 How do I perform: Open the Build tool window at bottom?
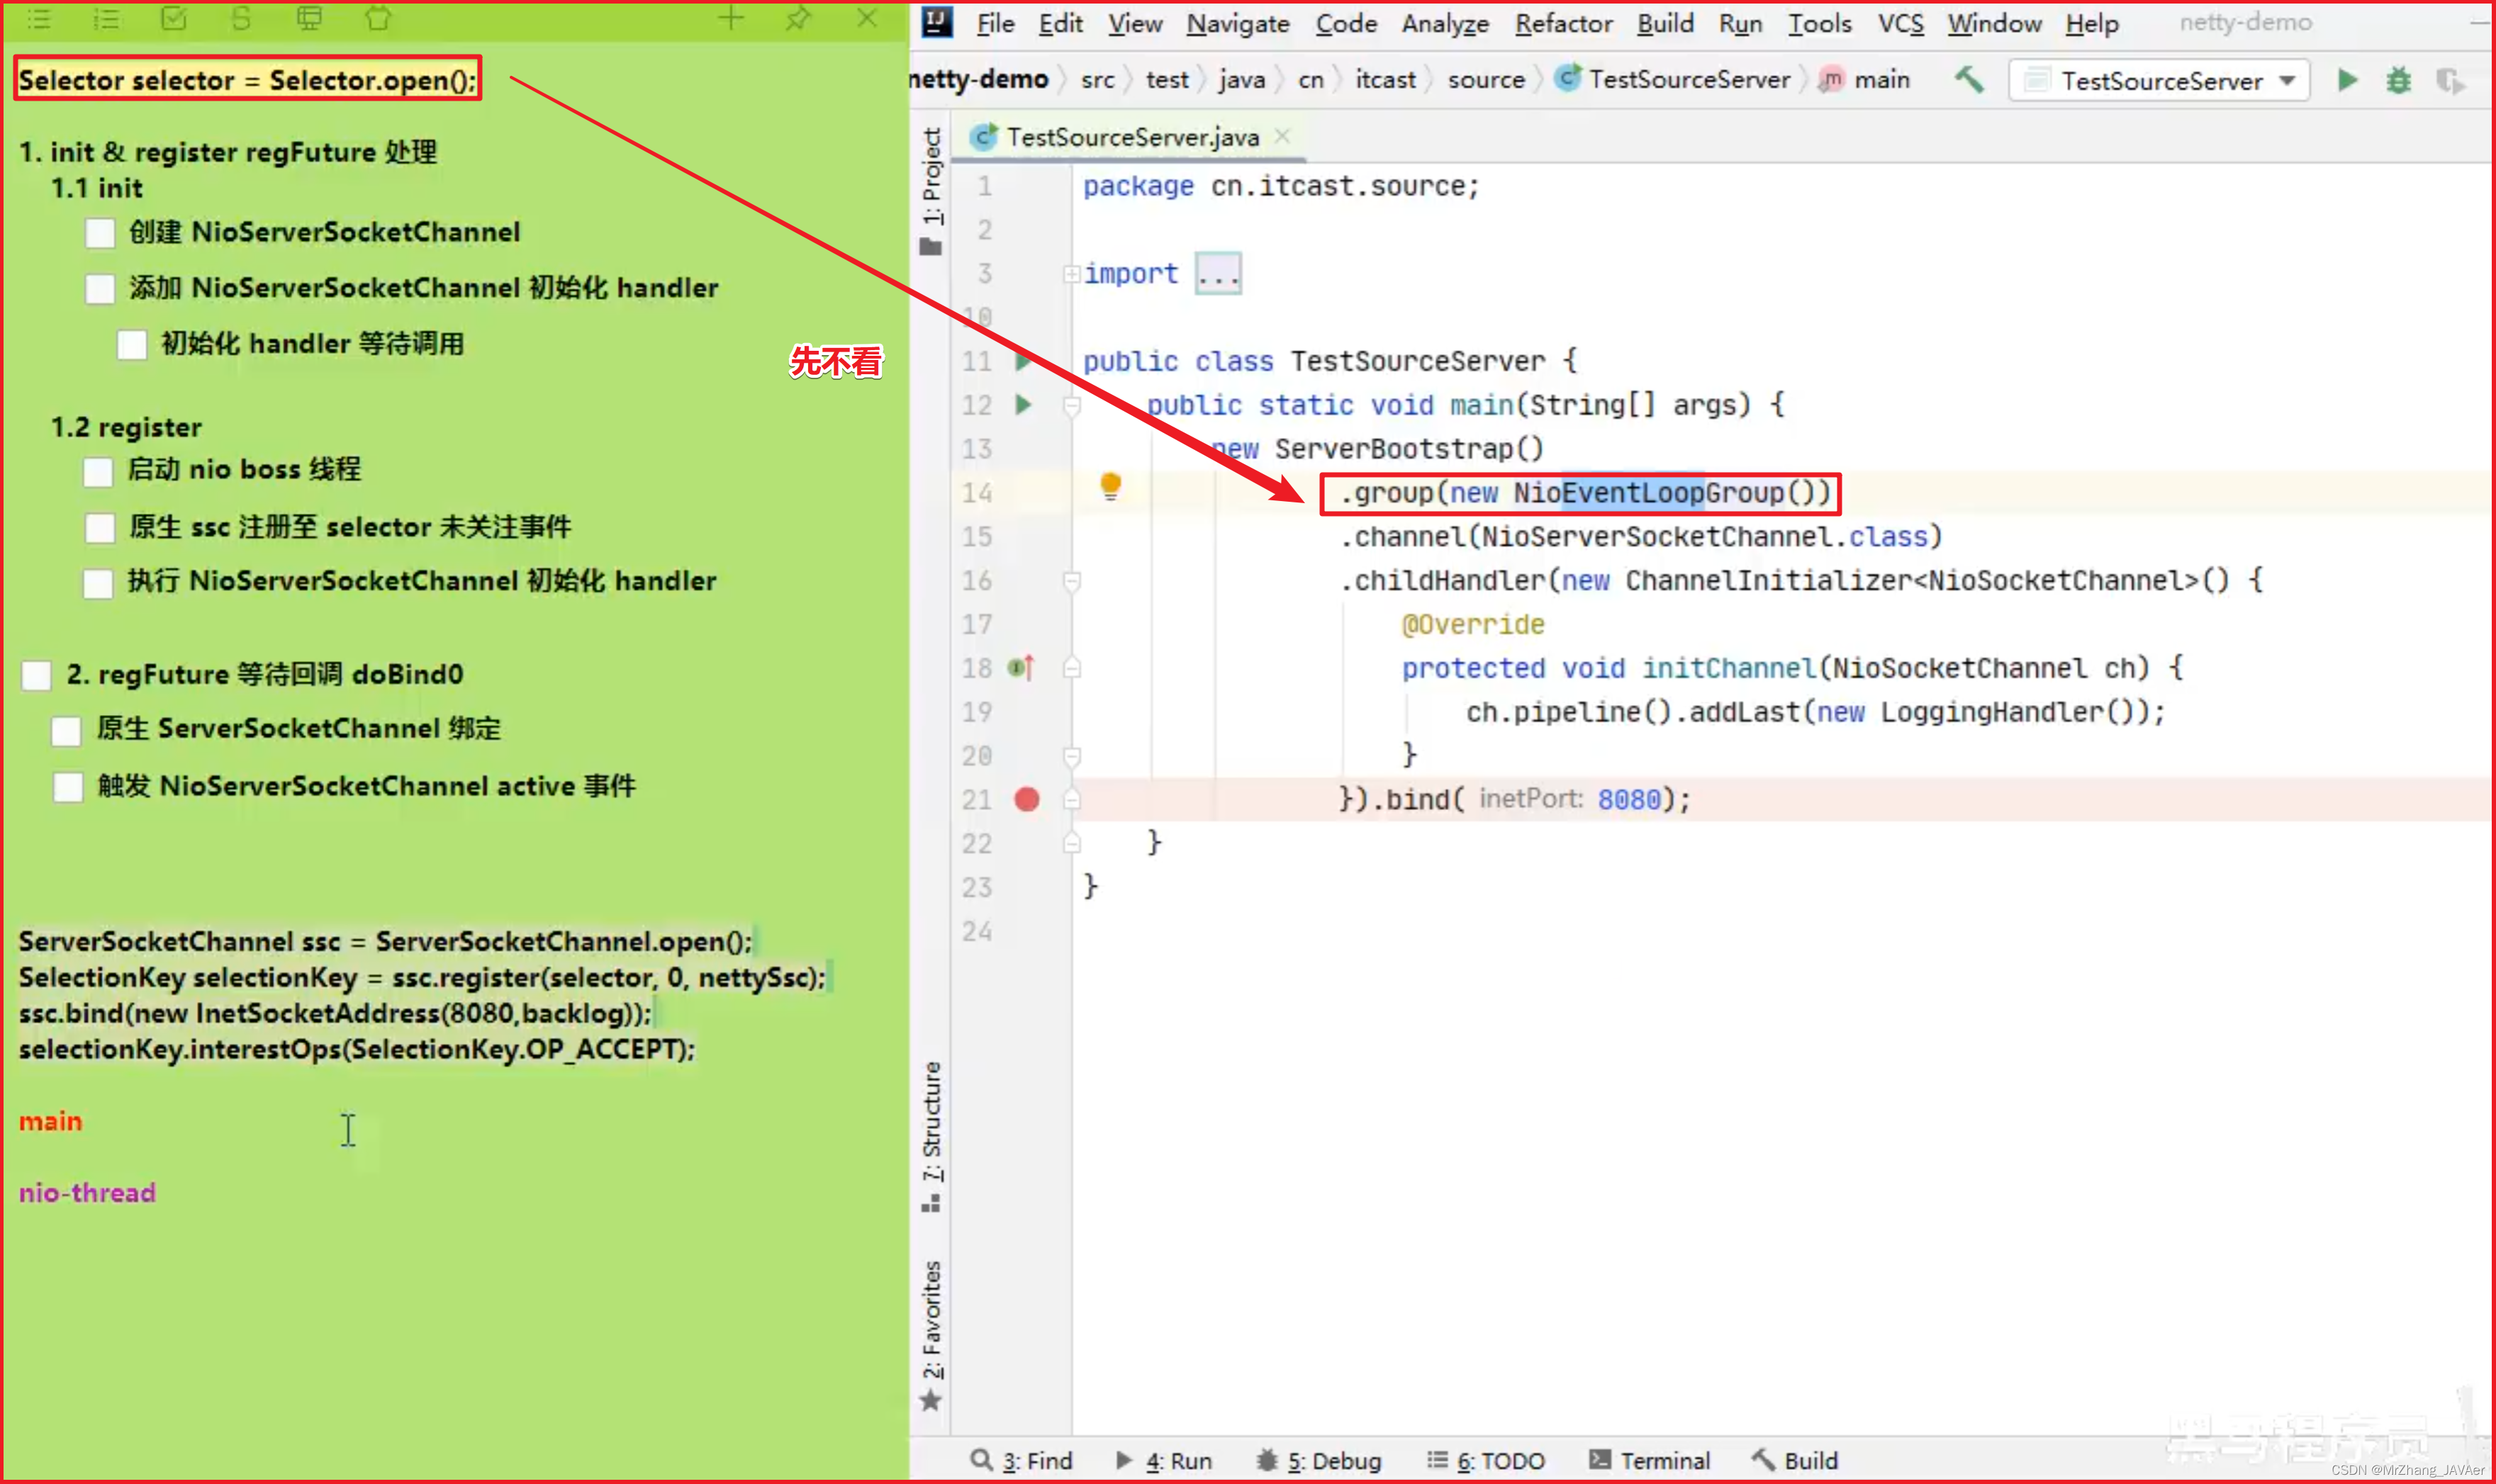click(x=1796, y=1460)
